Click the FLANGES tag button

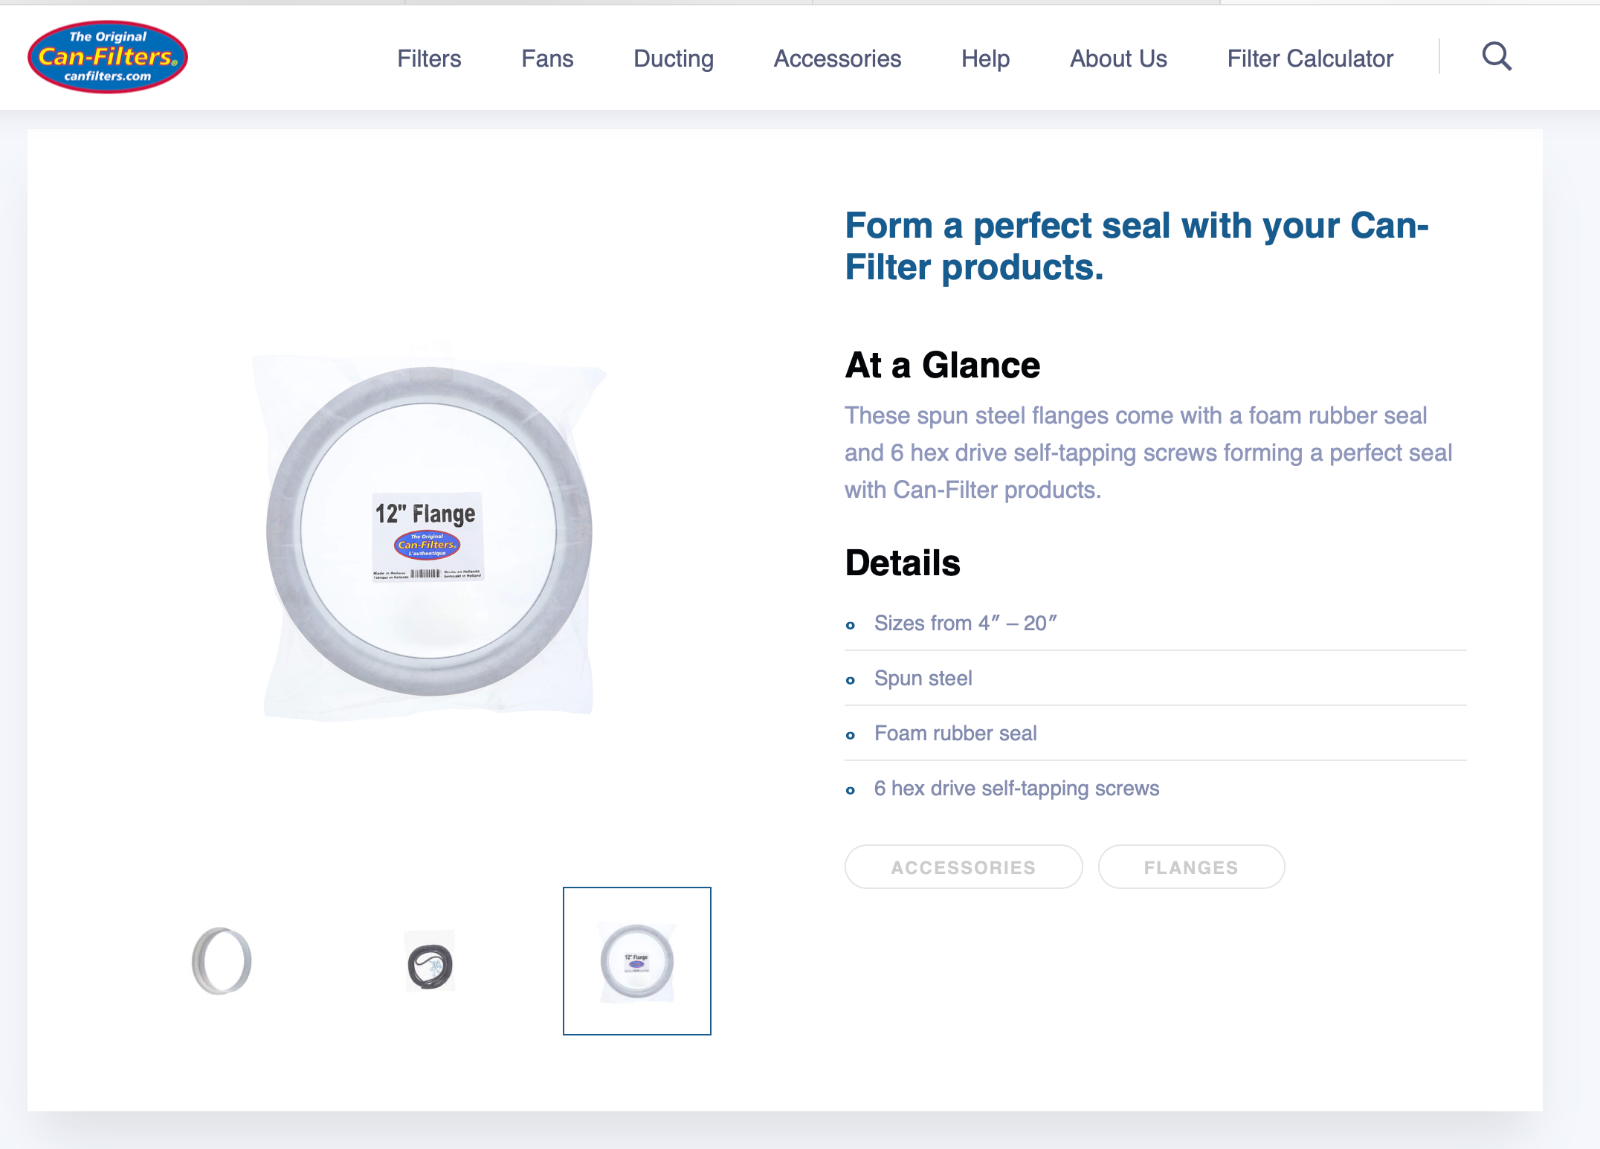point(1191,867)
